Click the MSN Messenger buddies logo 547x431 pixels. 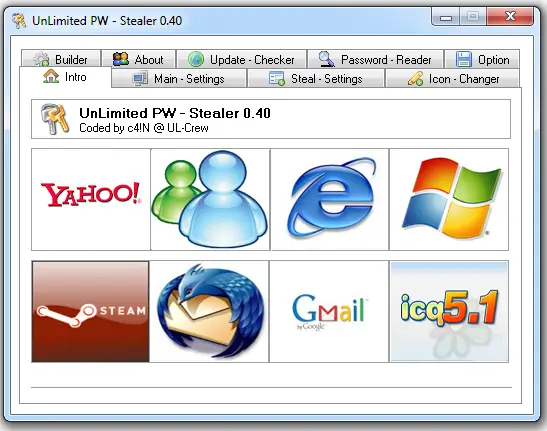point(210,199)
